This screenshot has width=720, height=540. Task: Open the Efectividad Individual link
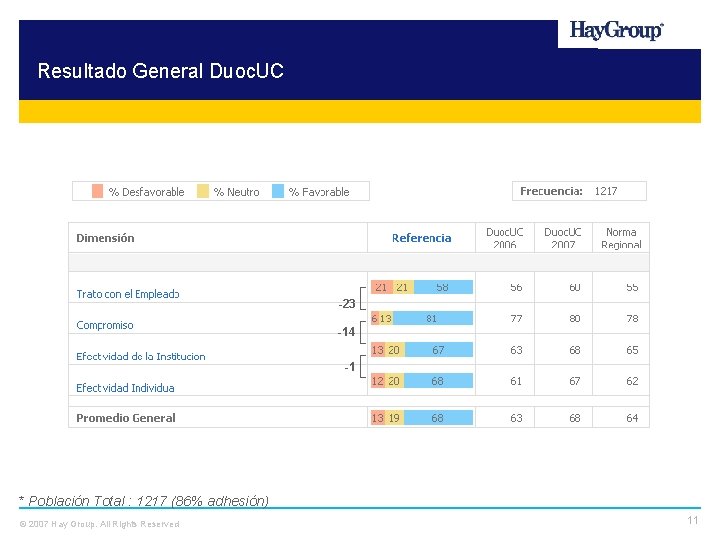point(125,388)
